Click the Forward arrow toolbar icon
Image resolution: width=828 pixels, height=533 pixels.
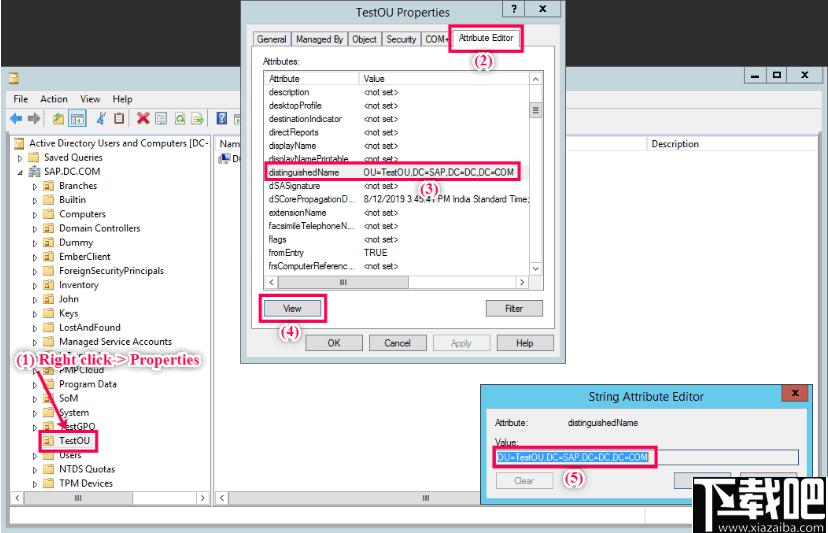point(36,119)
